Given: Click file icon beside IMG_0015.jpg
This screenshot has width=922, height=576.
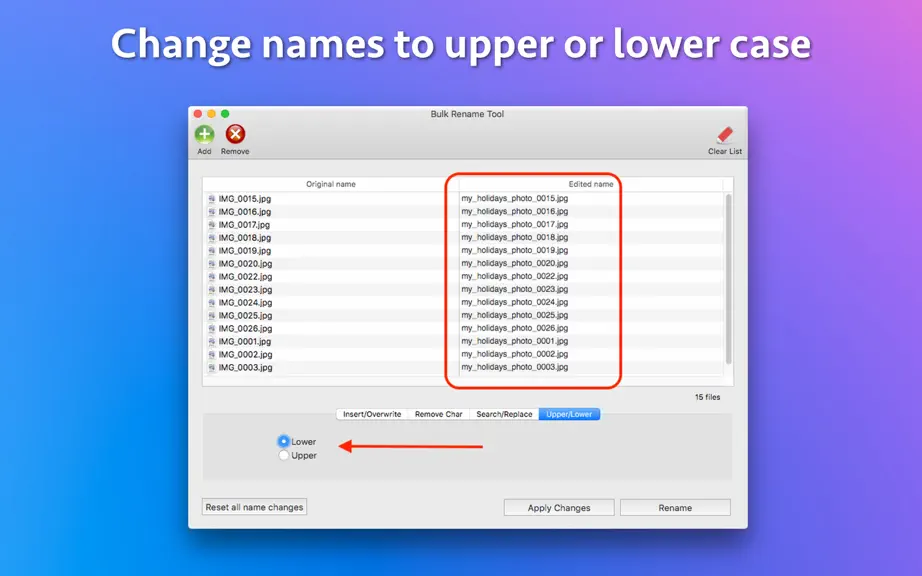Looking at the screenshot, I should (x=212, y=199).
